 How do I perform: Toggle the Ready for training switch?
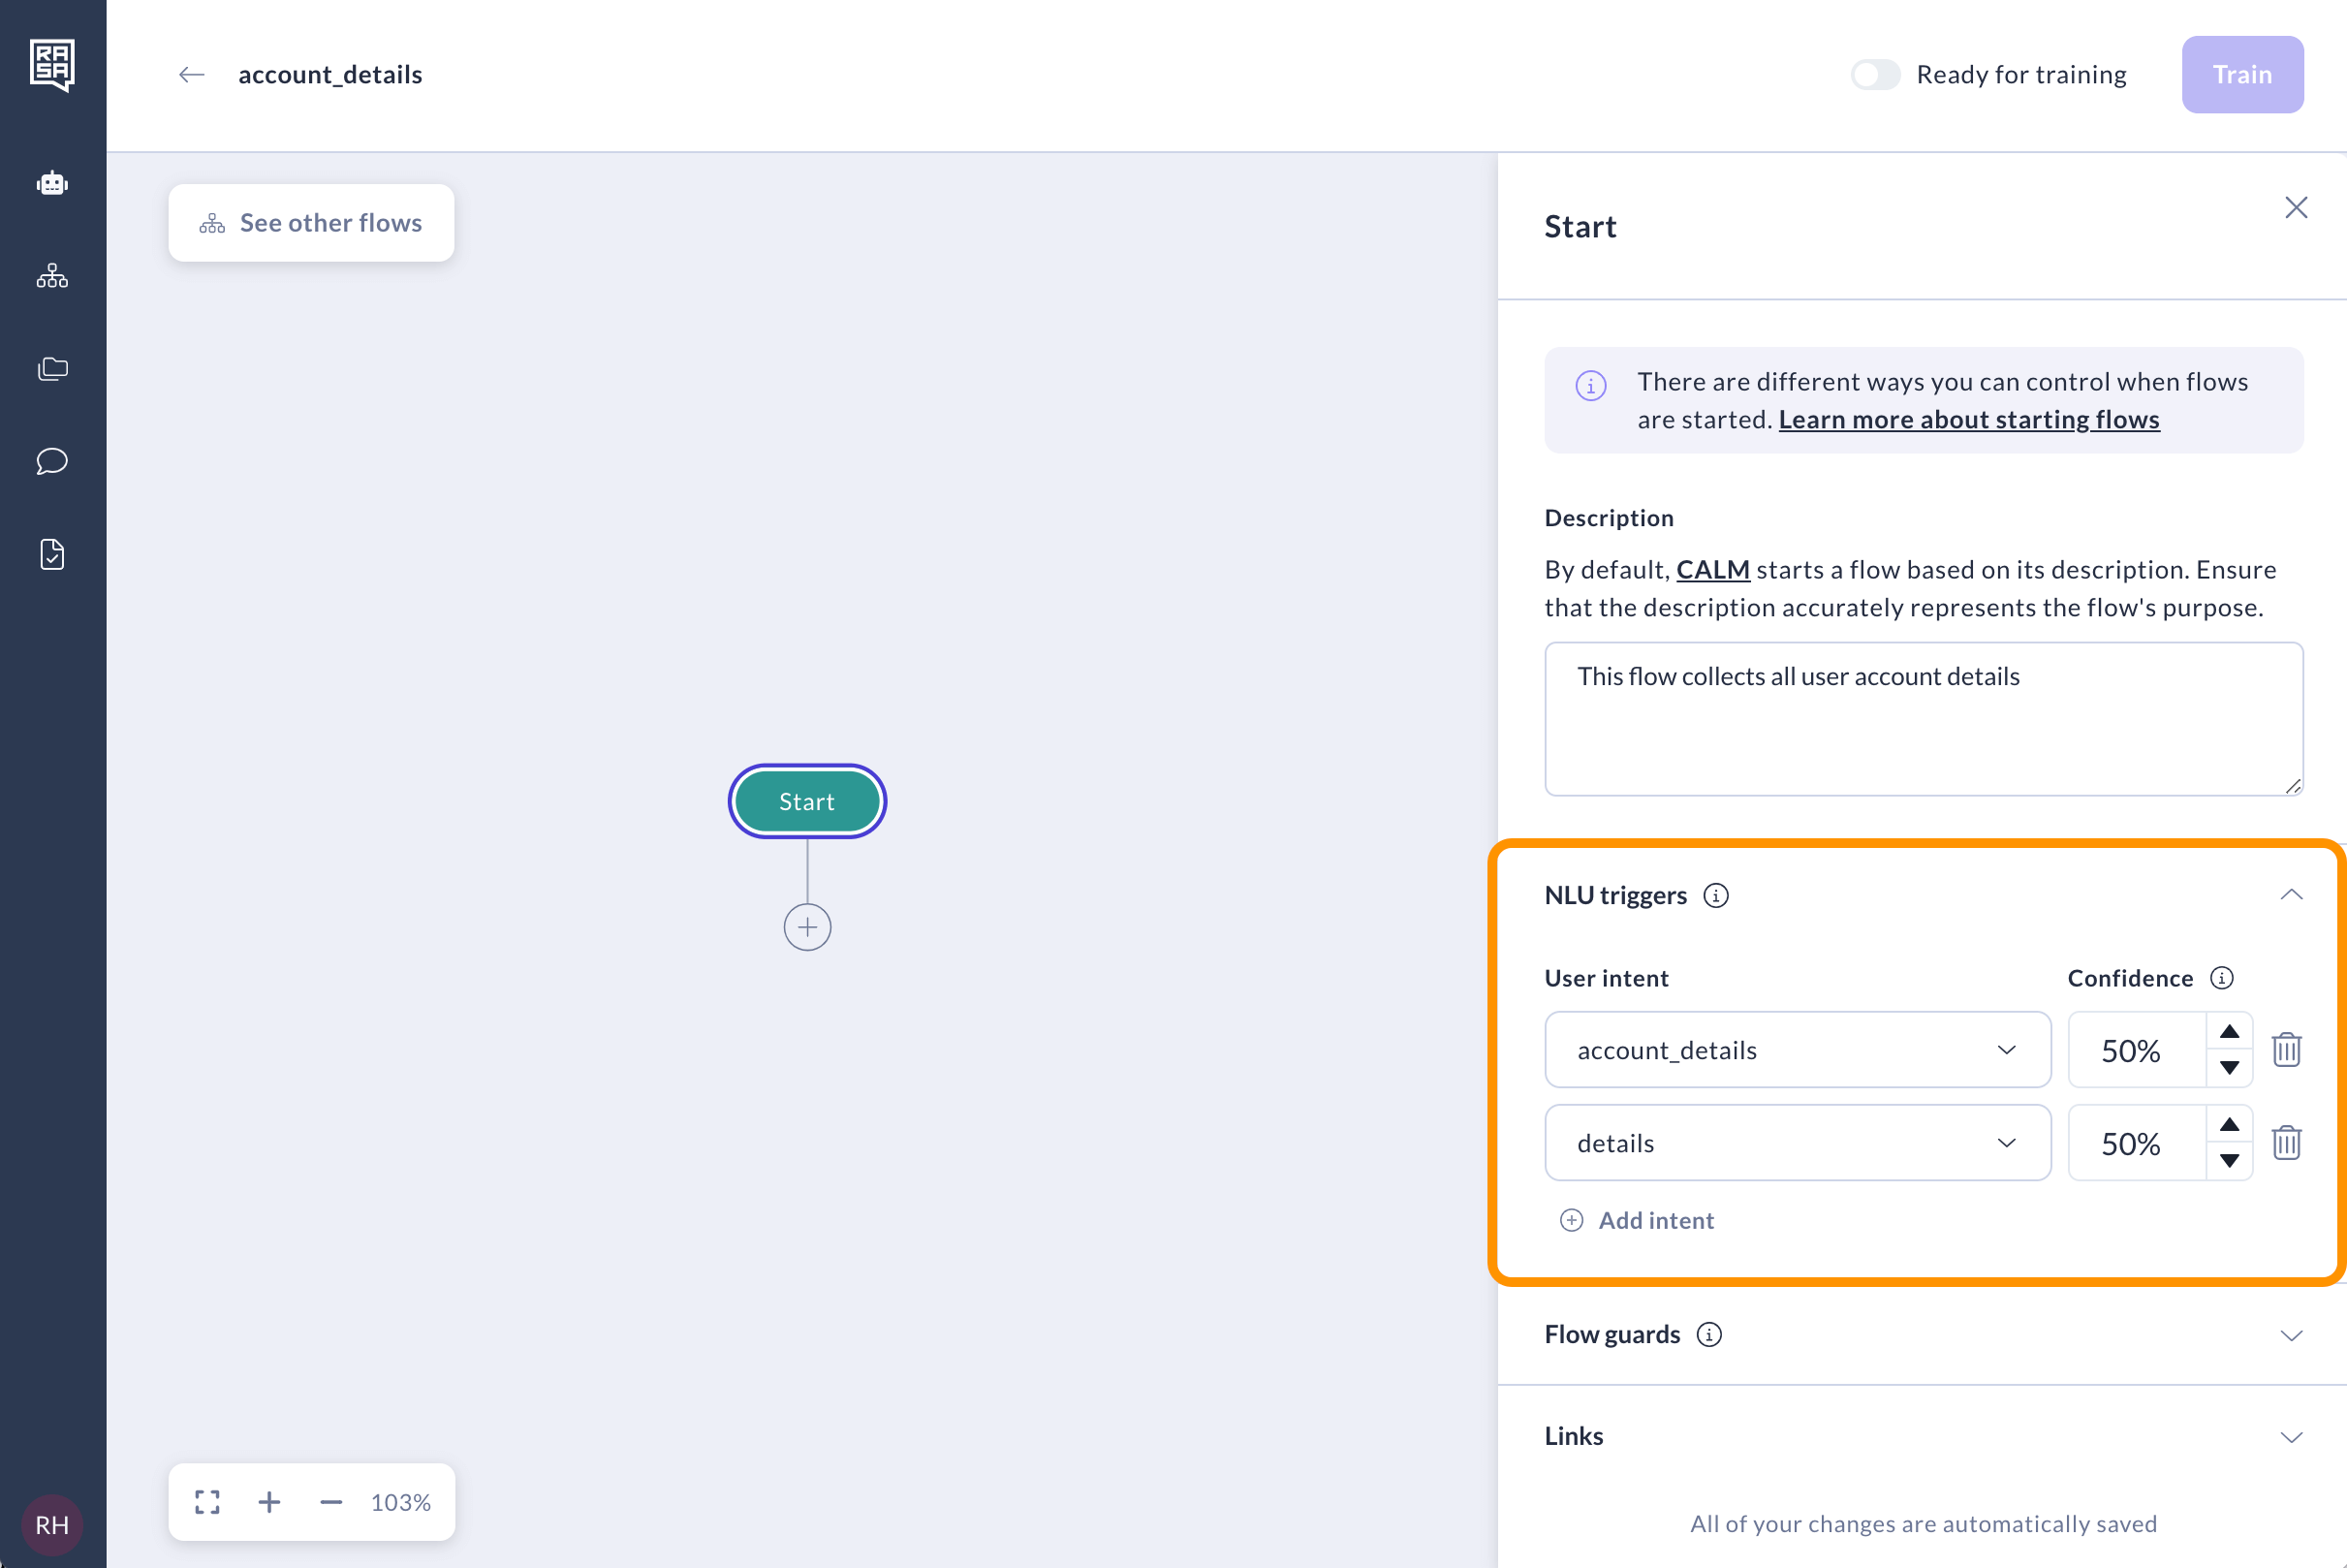click(x=1875, y=75)
